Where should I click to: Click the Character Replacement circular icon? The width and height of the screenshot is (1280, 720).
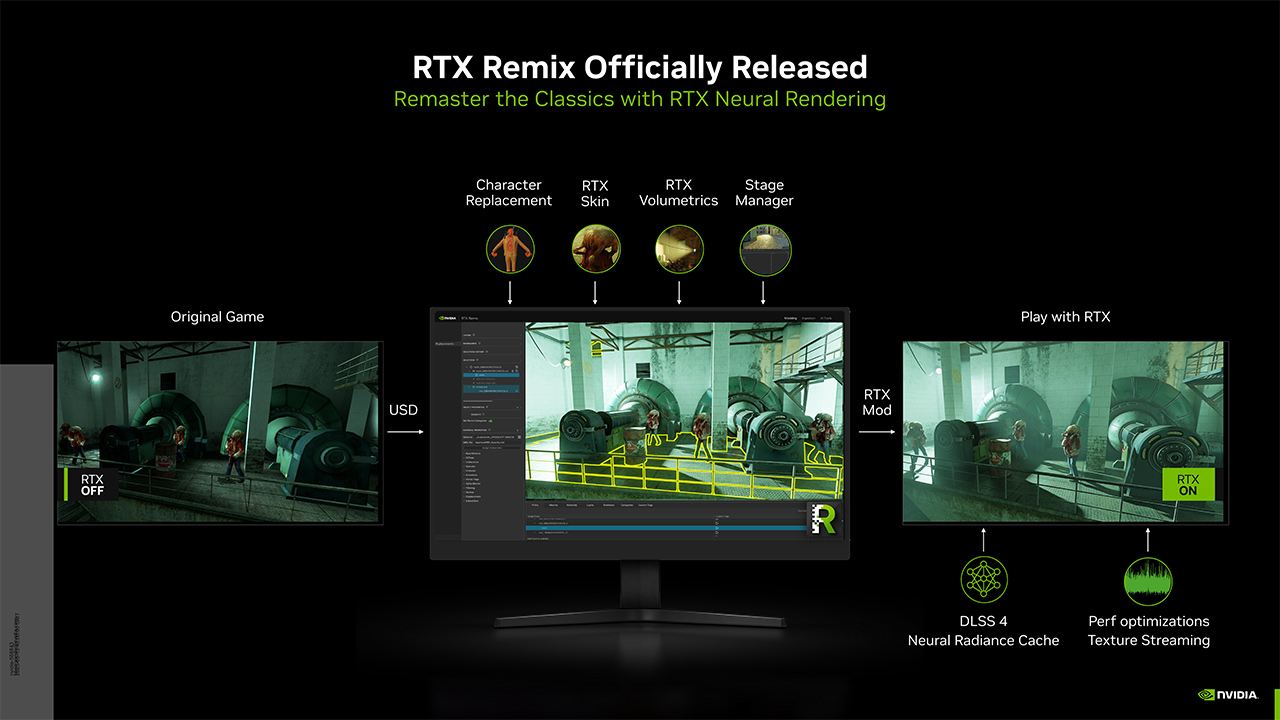coord(510,249)
